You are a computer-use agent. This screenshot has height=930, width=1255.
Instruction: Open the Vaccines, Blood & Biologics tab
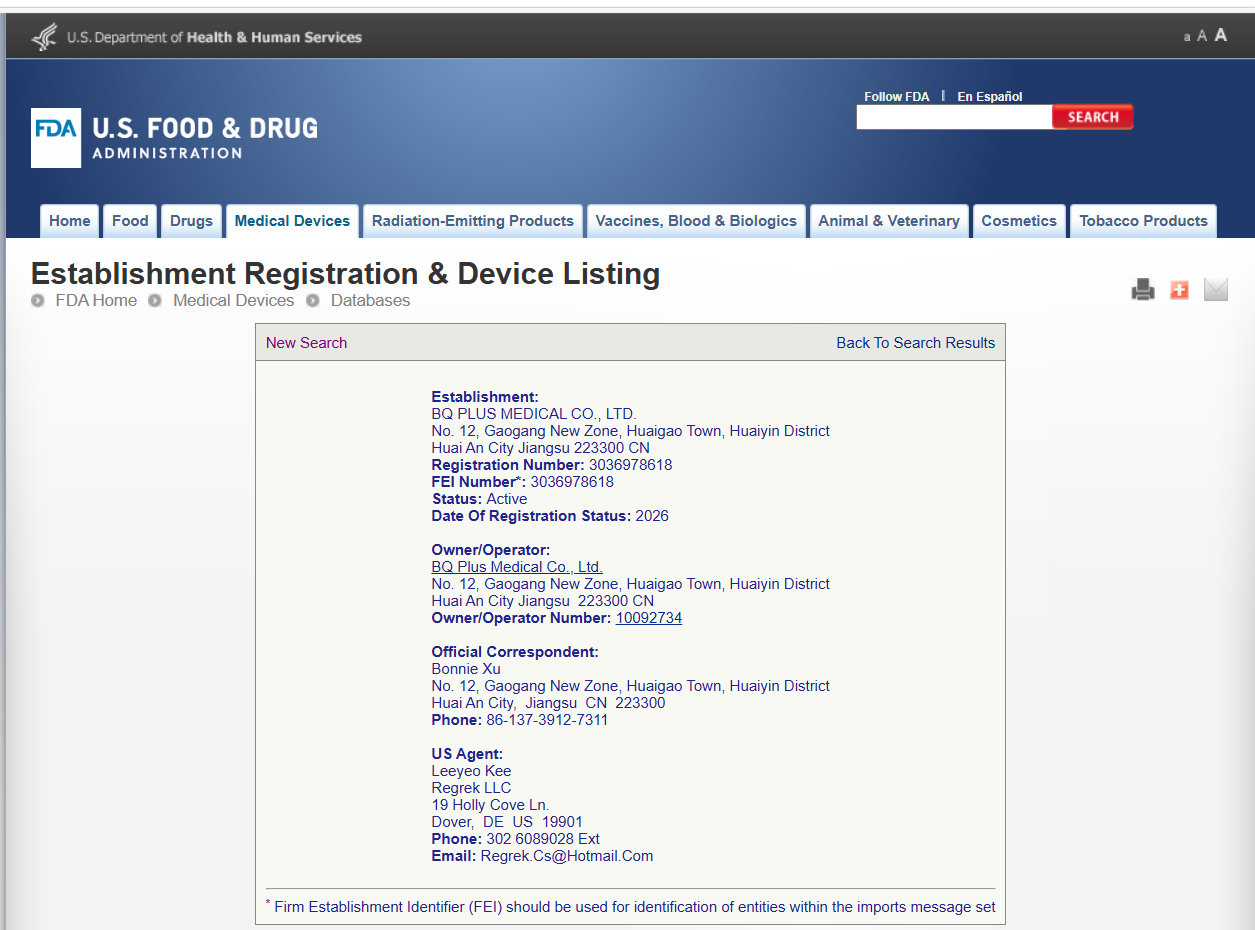pos(696,221)
